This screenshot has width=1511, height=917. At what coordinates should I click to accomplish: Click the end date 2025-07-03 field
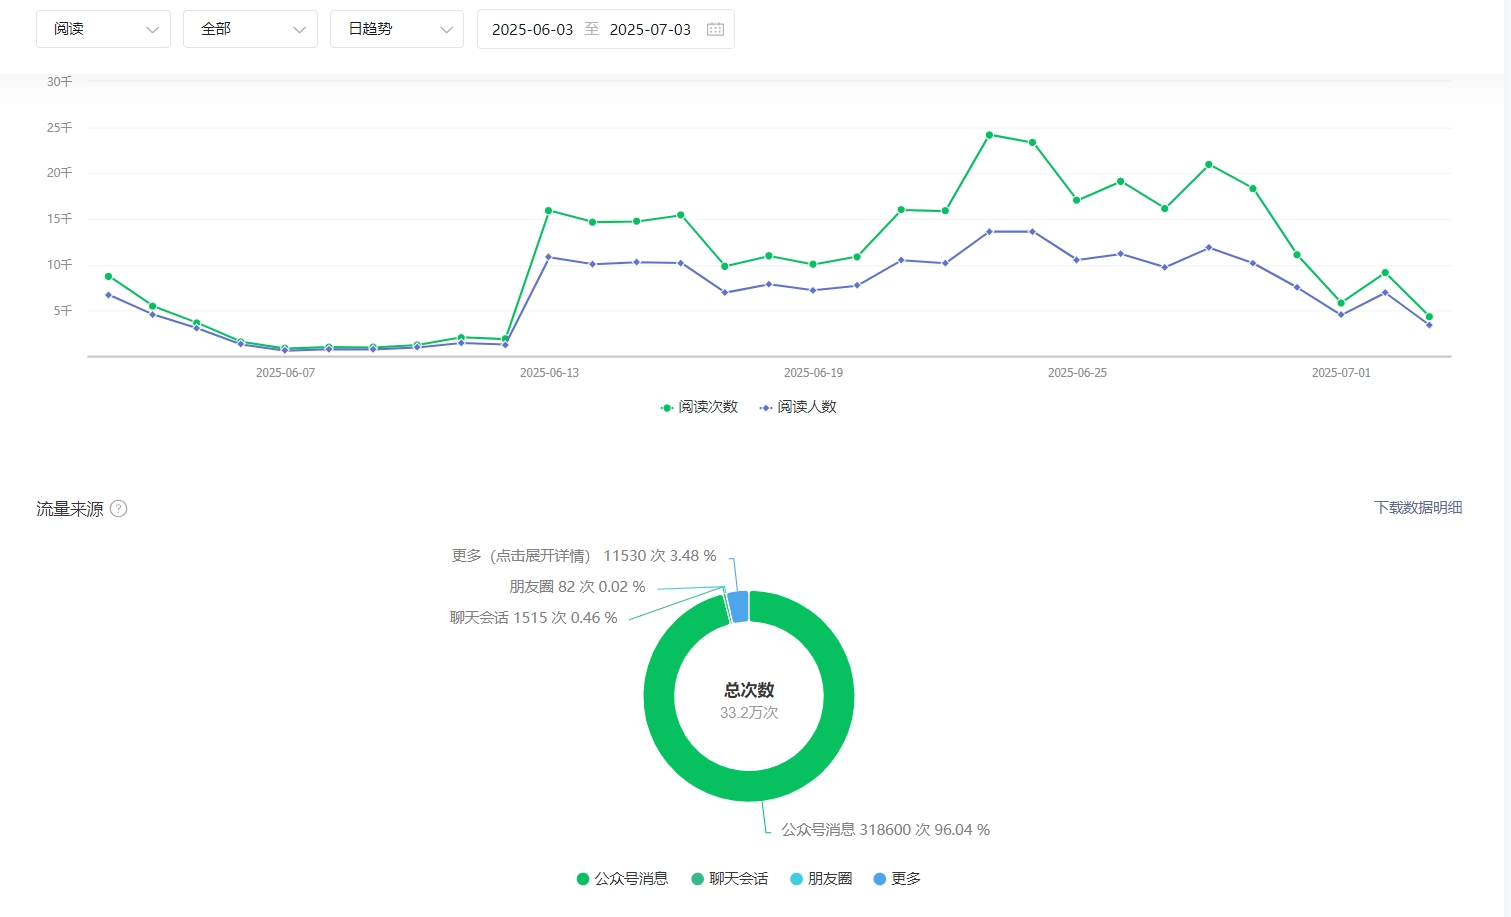[x=650, y=30]
